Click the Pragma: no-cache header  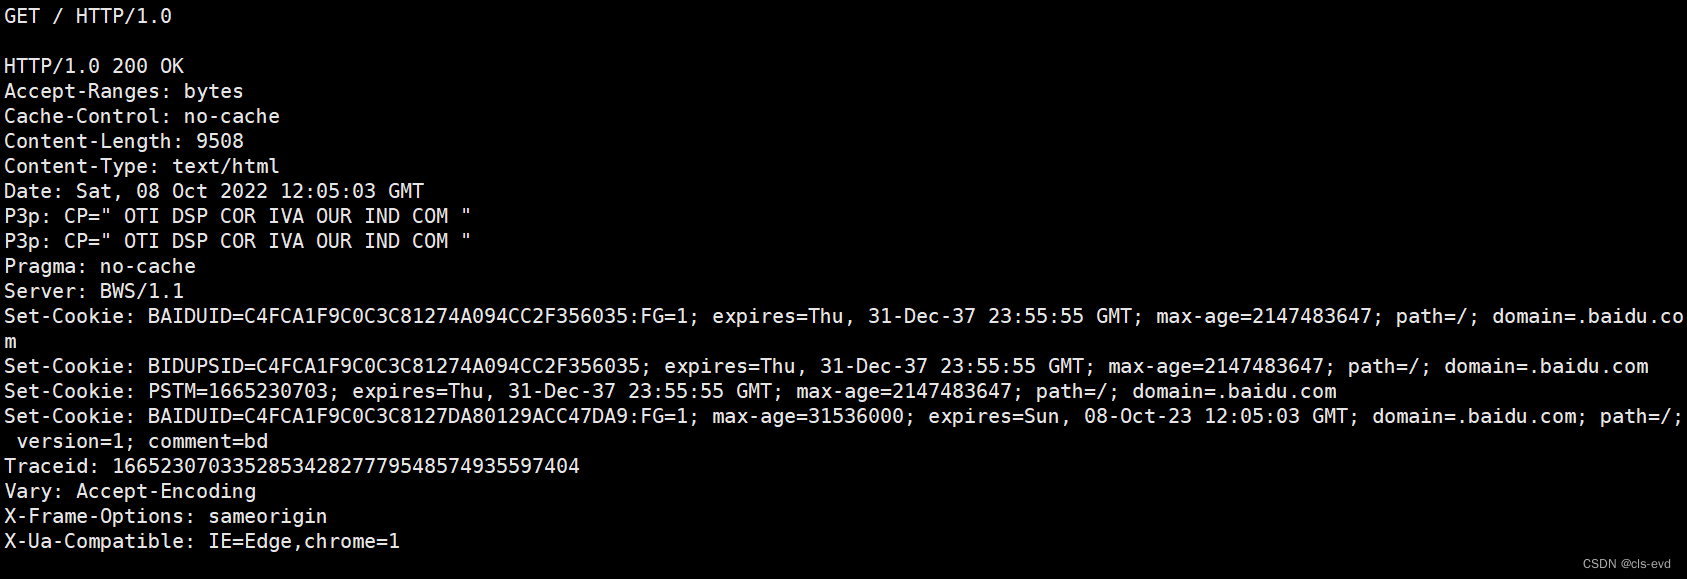click(x=100, y=266)
